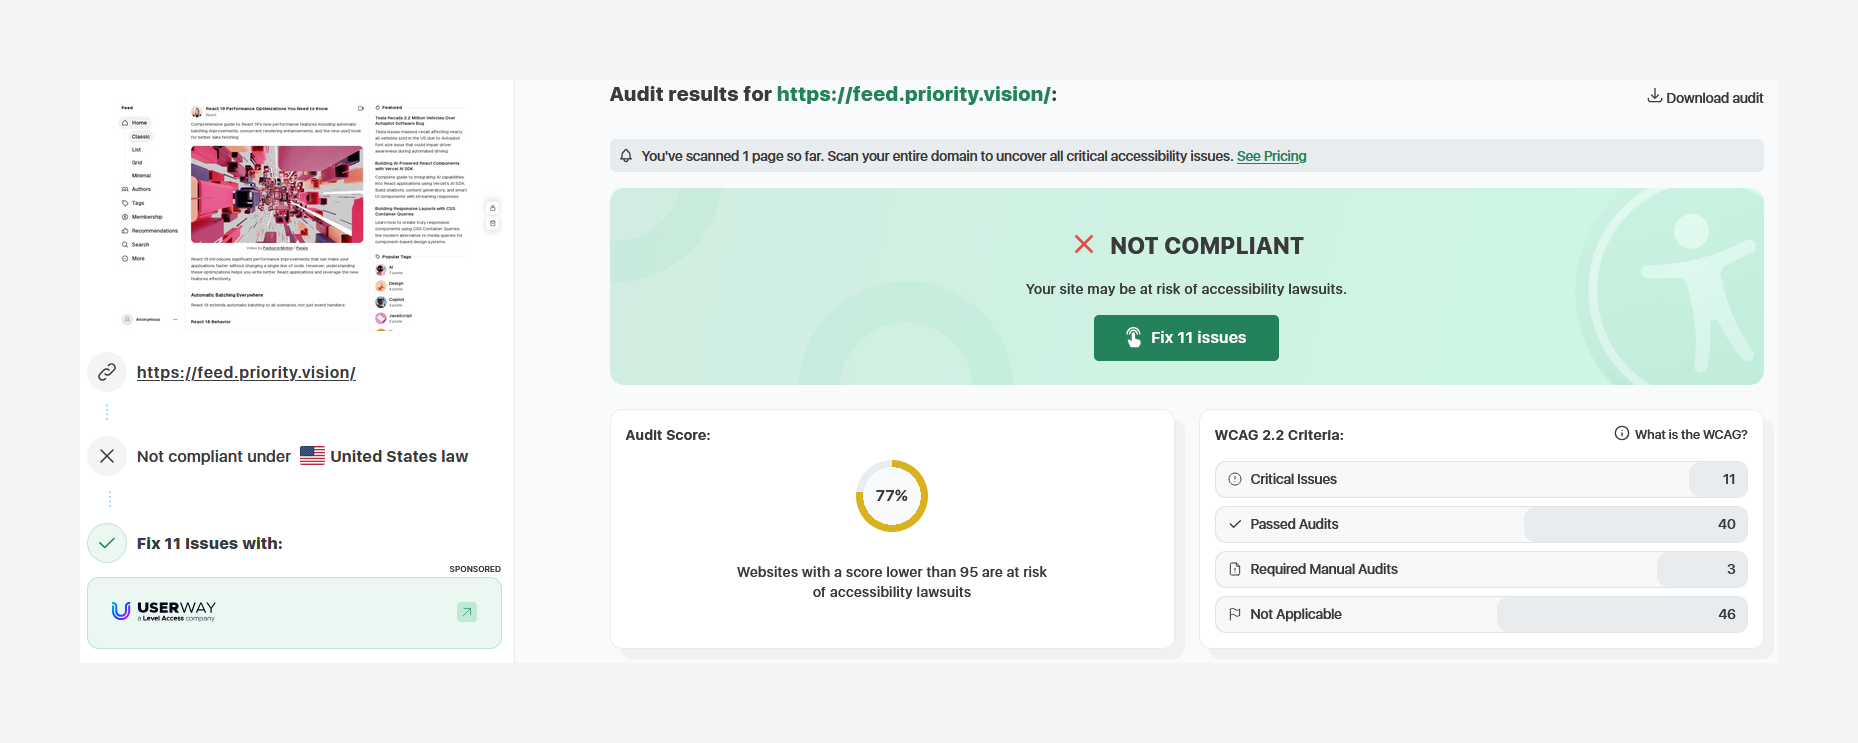Viewport: 1858px width, 743px height.
Task: Click the Not Applicable flag icon
Action: pos(1235,614)
